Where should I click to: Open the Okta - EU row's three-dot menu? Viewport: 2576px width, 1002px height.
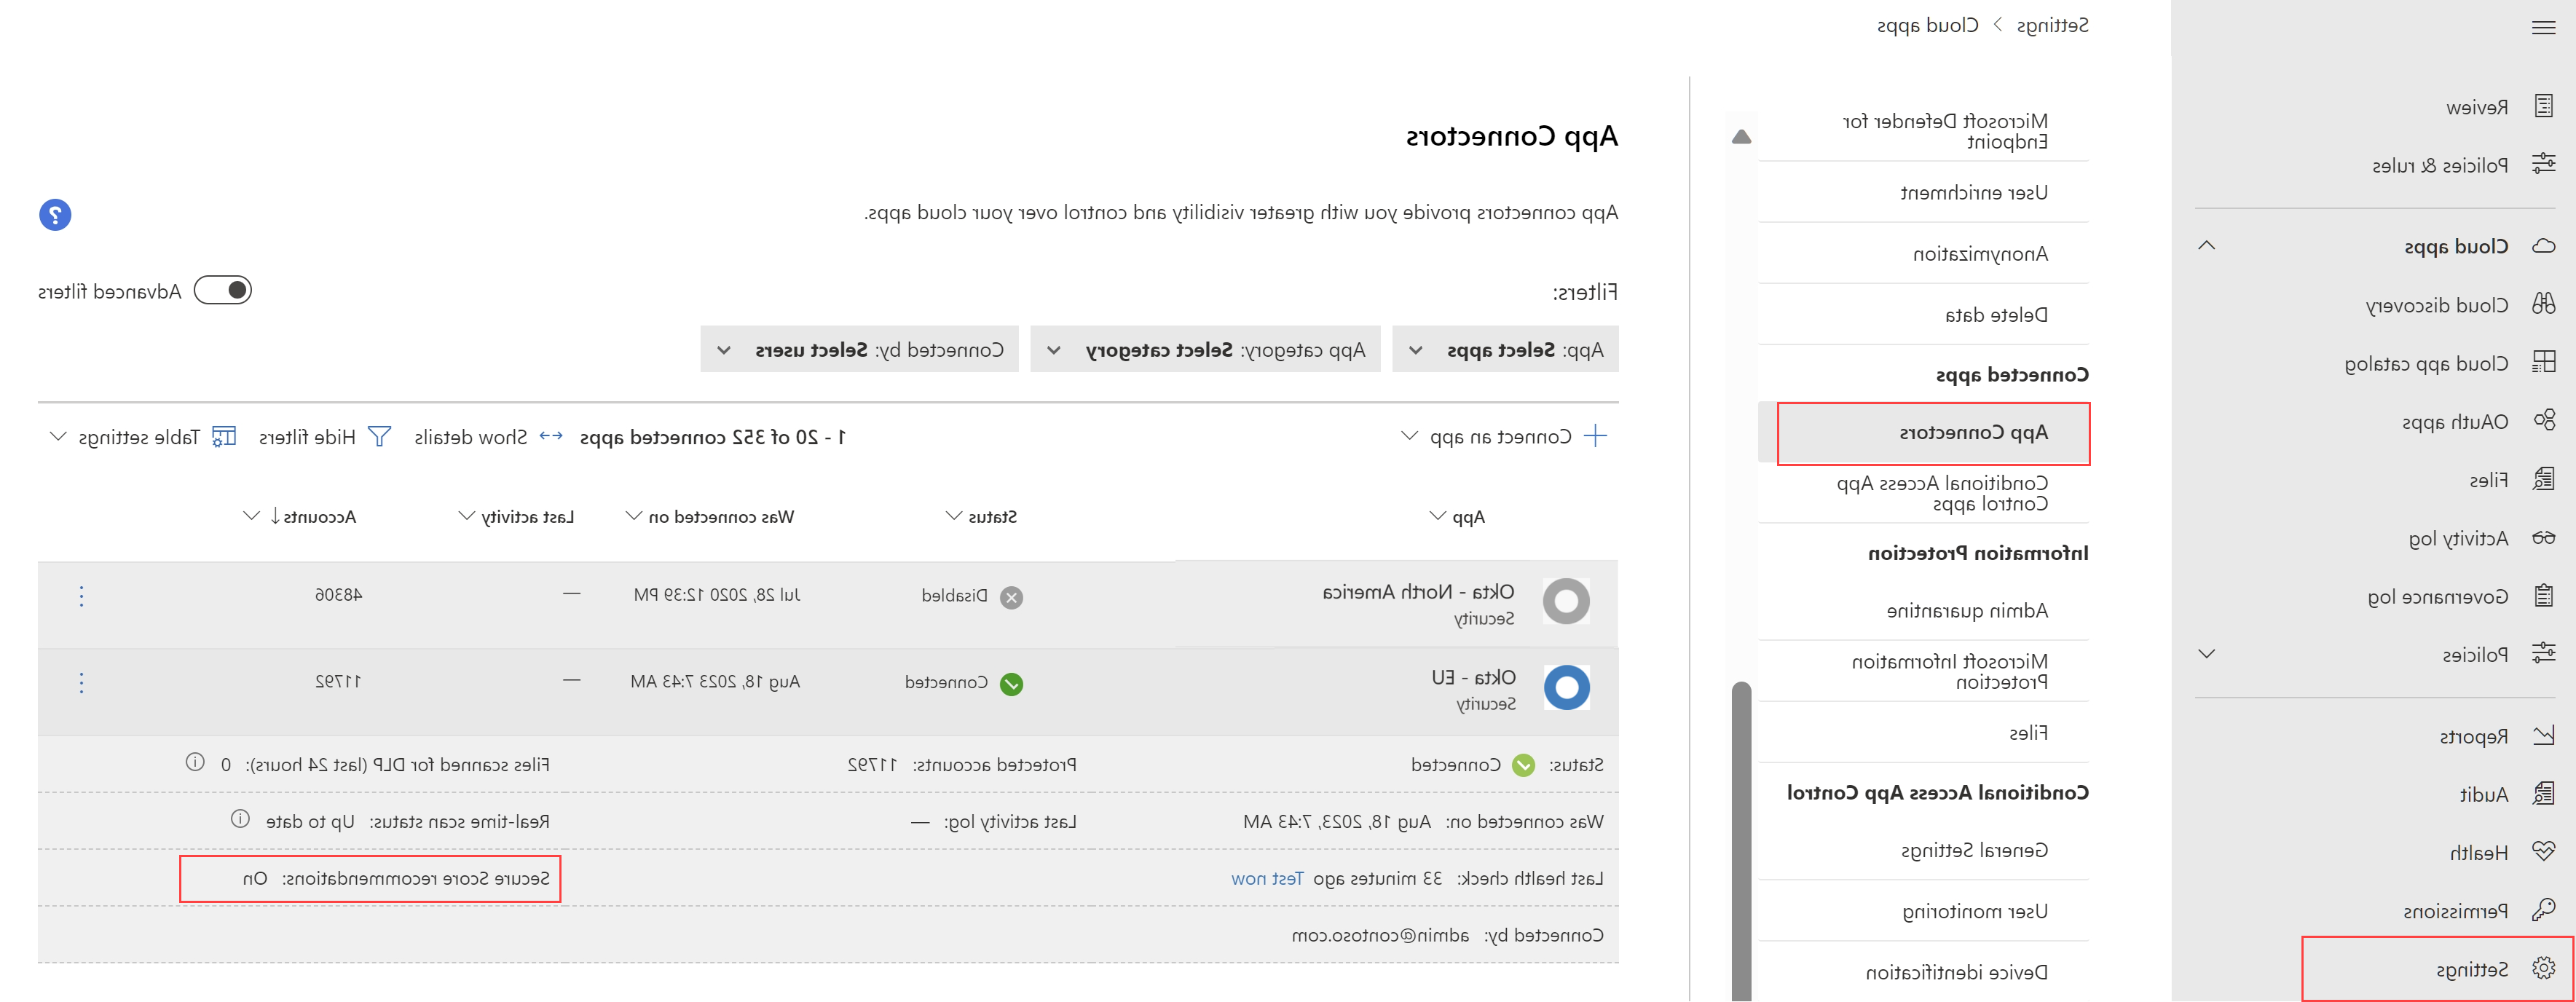(81, 683)
